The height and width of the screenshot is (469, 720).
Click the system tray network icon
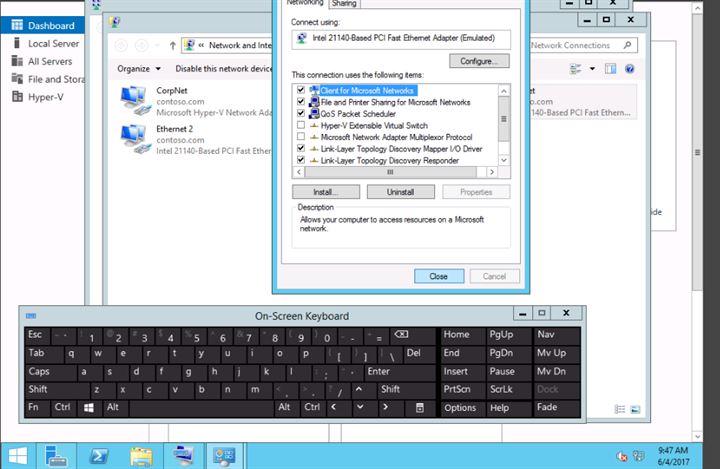pos(639,456)
